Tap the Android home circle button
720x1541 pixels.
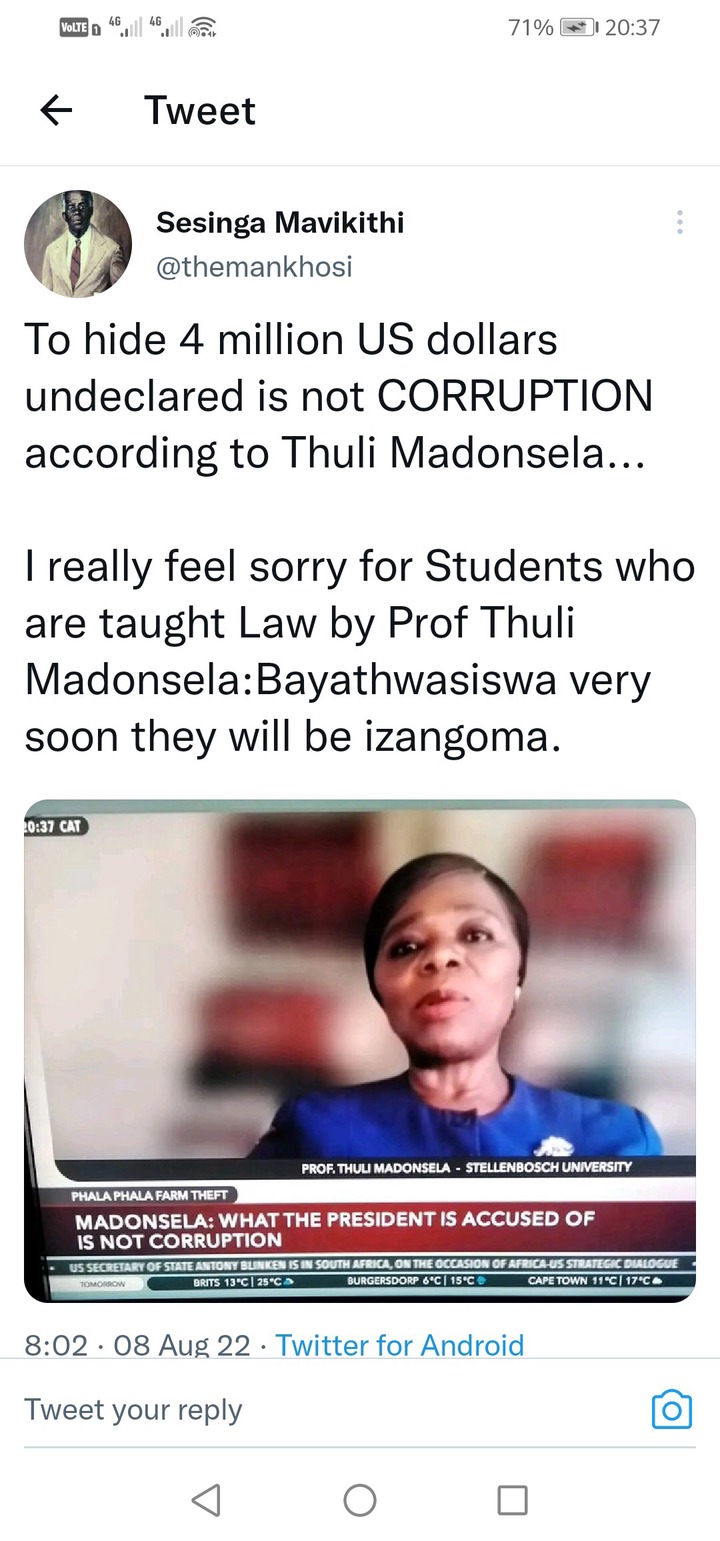pyautogui.click(x=360, y=1499)
